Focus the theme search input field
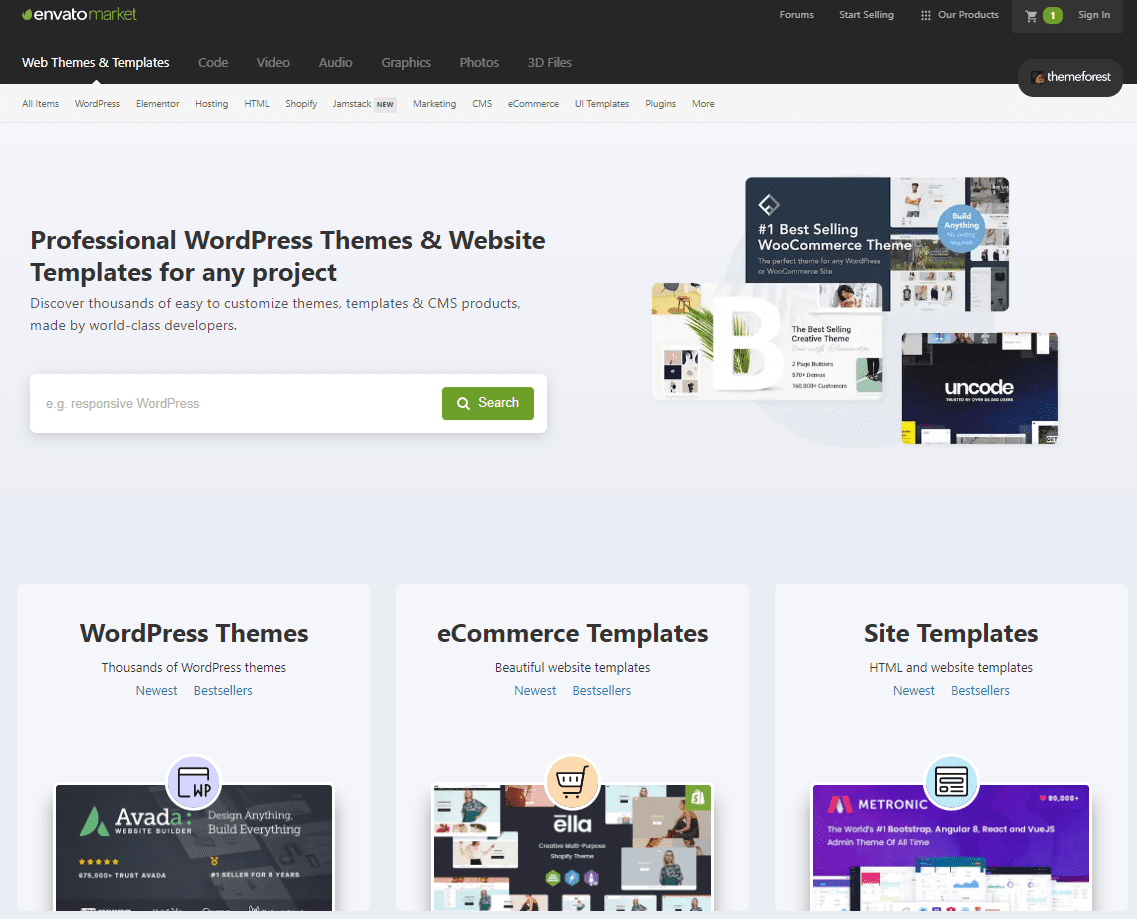Image resolution: width=1137 pixels, height=919 pixels. [x=236, y=403]
